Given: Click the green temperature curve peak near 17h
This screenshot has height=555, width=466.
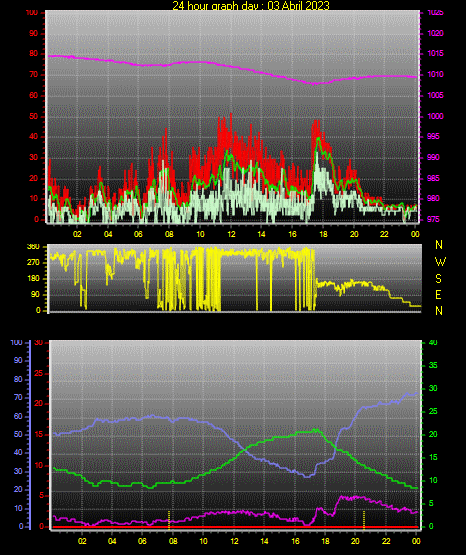Looking at the screenshot, I should [315, 430].
